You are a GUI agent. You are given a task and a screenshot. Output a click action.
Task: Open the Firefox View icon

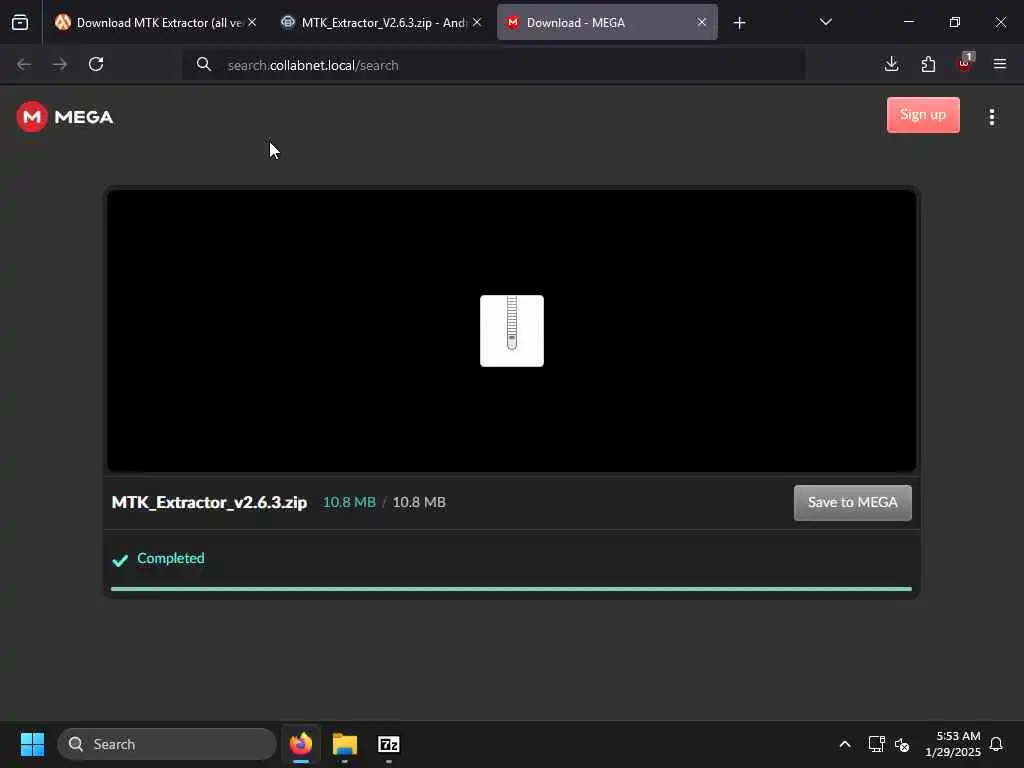click(20, 23)
